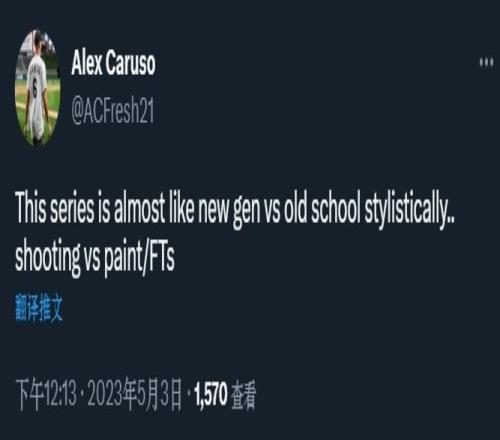
Task: Click the word 'series' in the tweet
Action: coord(72,210)
